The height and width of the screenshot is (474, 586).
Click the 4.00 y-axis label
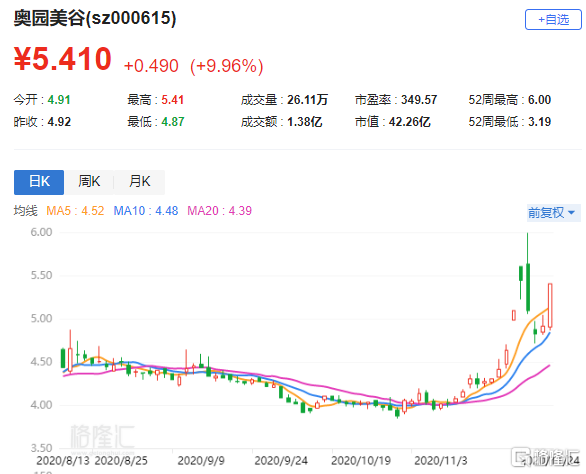41,405
